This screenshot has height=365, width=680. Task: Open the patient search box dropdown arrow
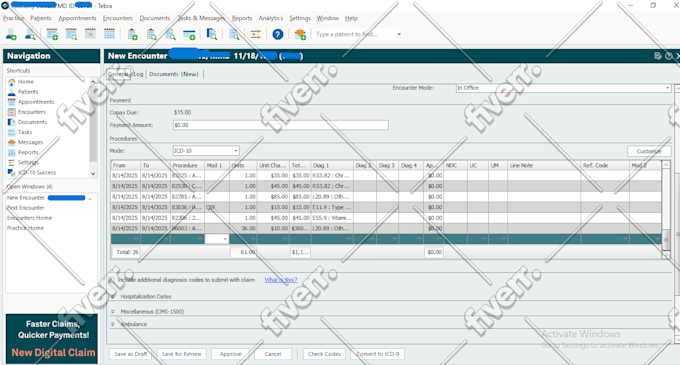click(x=399, y=34)
